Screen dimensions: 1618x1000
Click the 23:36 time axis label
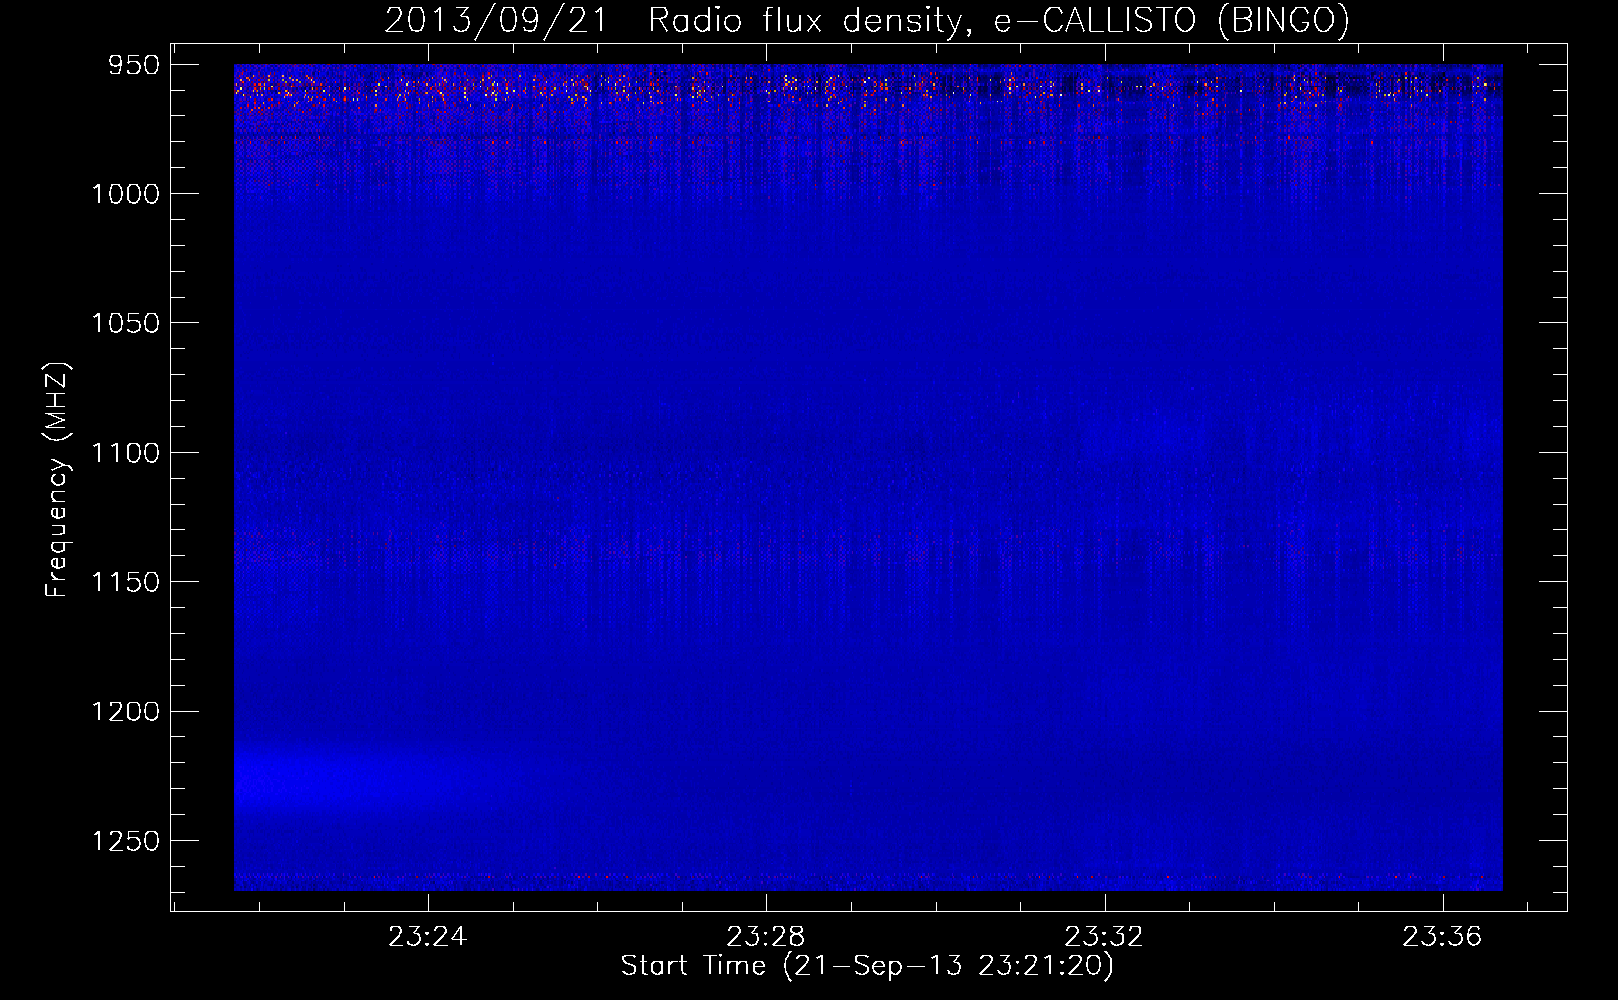tap(1442, 937)
